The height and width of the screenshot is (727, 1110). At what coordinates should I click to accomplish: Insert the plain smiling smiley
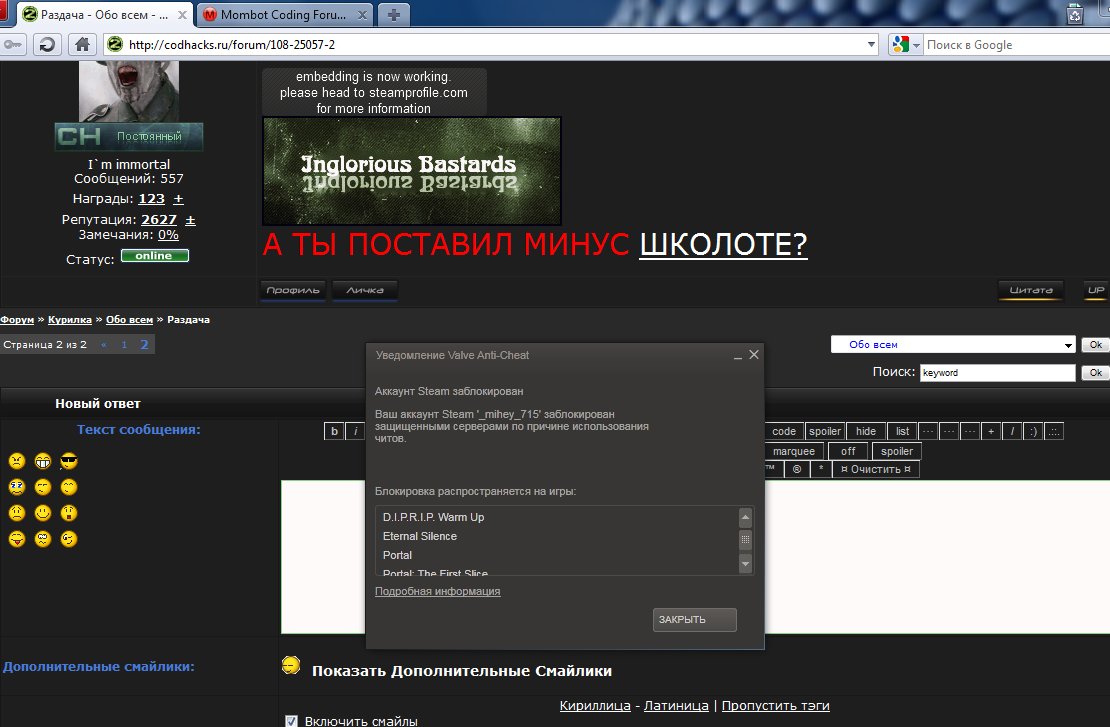point(43,513)
